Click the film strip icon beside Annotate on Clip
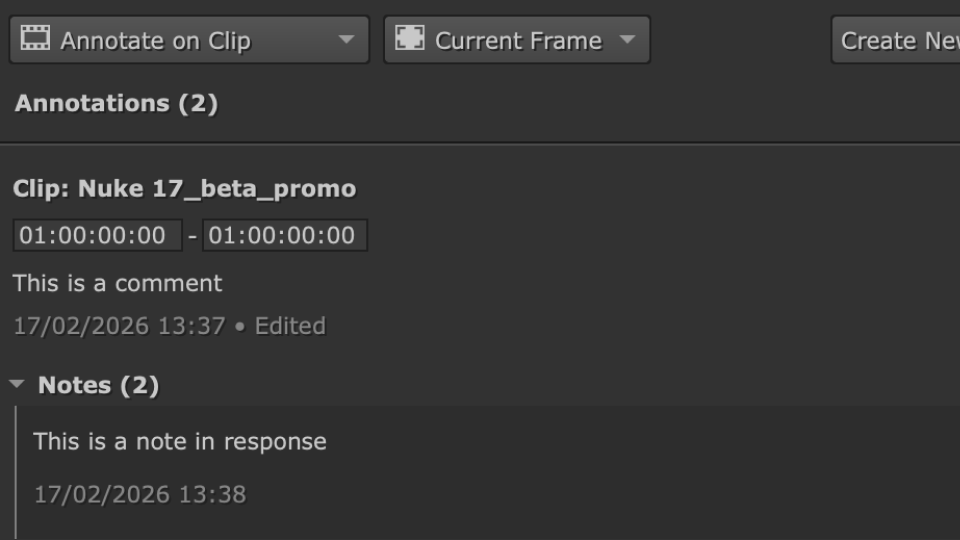This screenshot has width=960, height=540. coord(36,39)
